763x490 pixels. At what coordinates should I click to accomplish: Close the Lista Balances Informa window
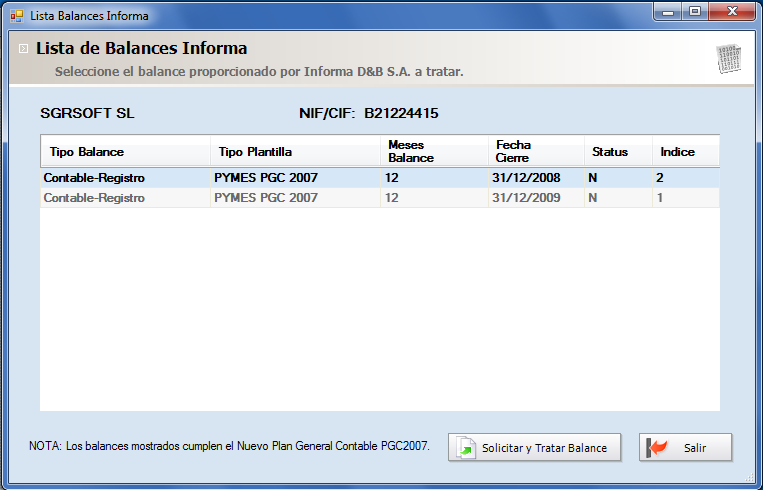tap(732, 11)
